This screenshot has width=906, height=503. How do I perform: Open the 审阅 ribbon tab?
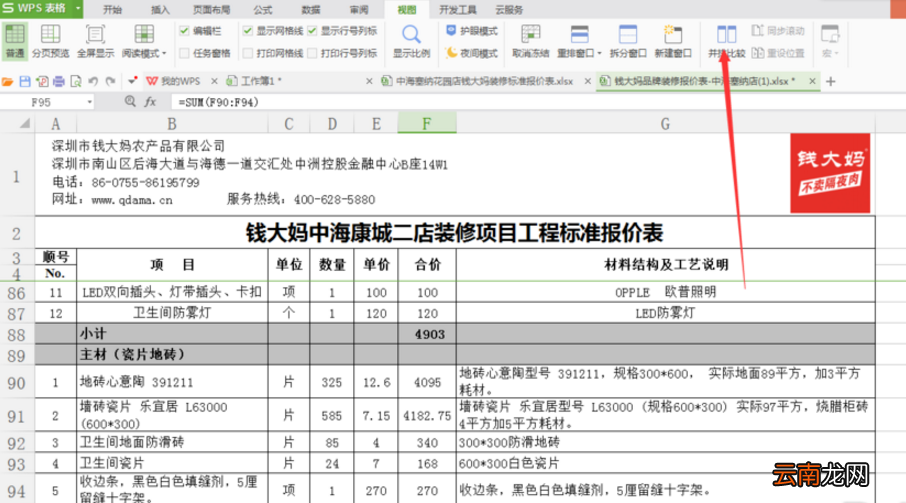pyautogui.click(x=359, y=10)
